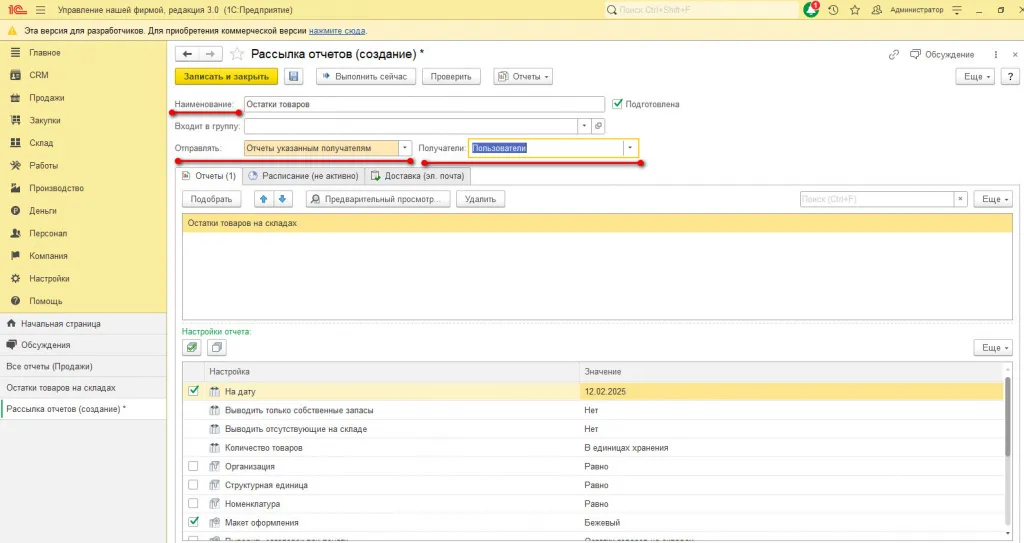Enable the Организация setting checkbox
The height and width of the screenshot is (543, 1024).
tap(194, 466)
